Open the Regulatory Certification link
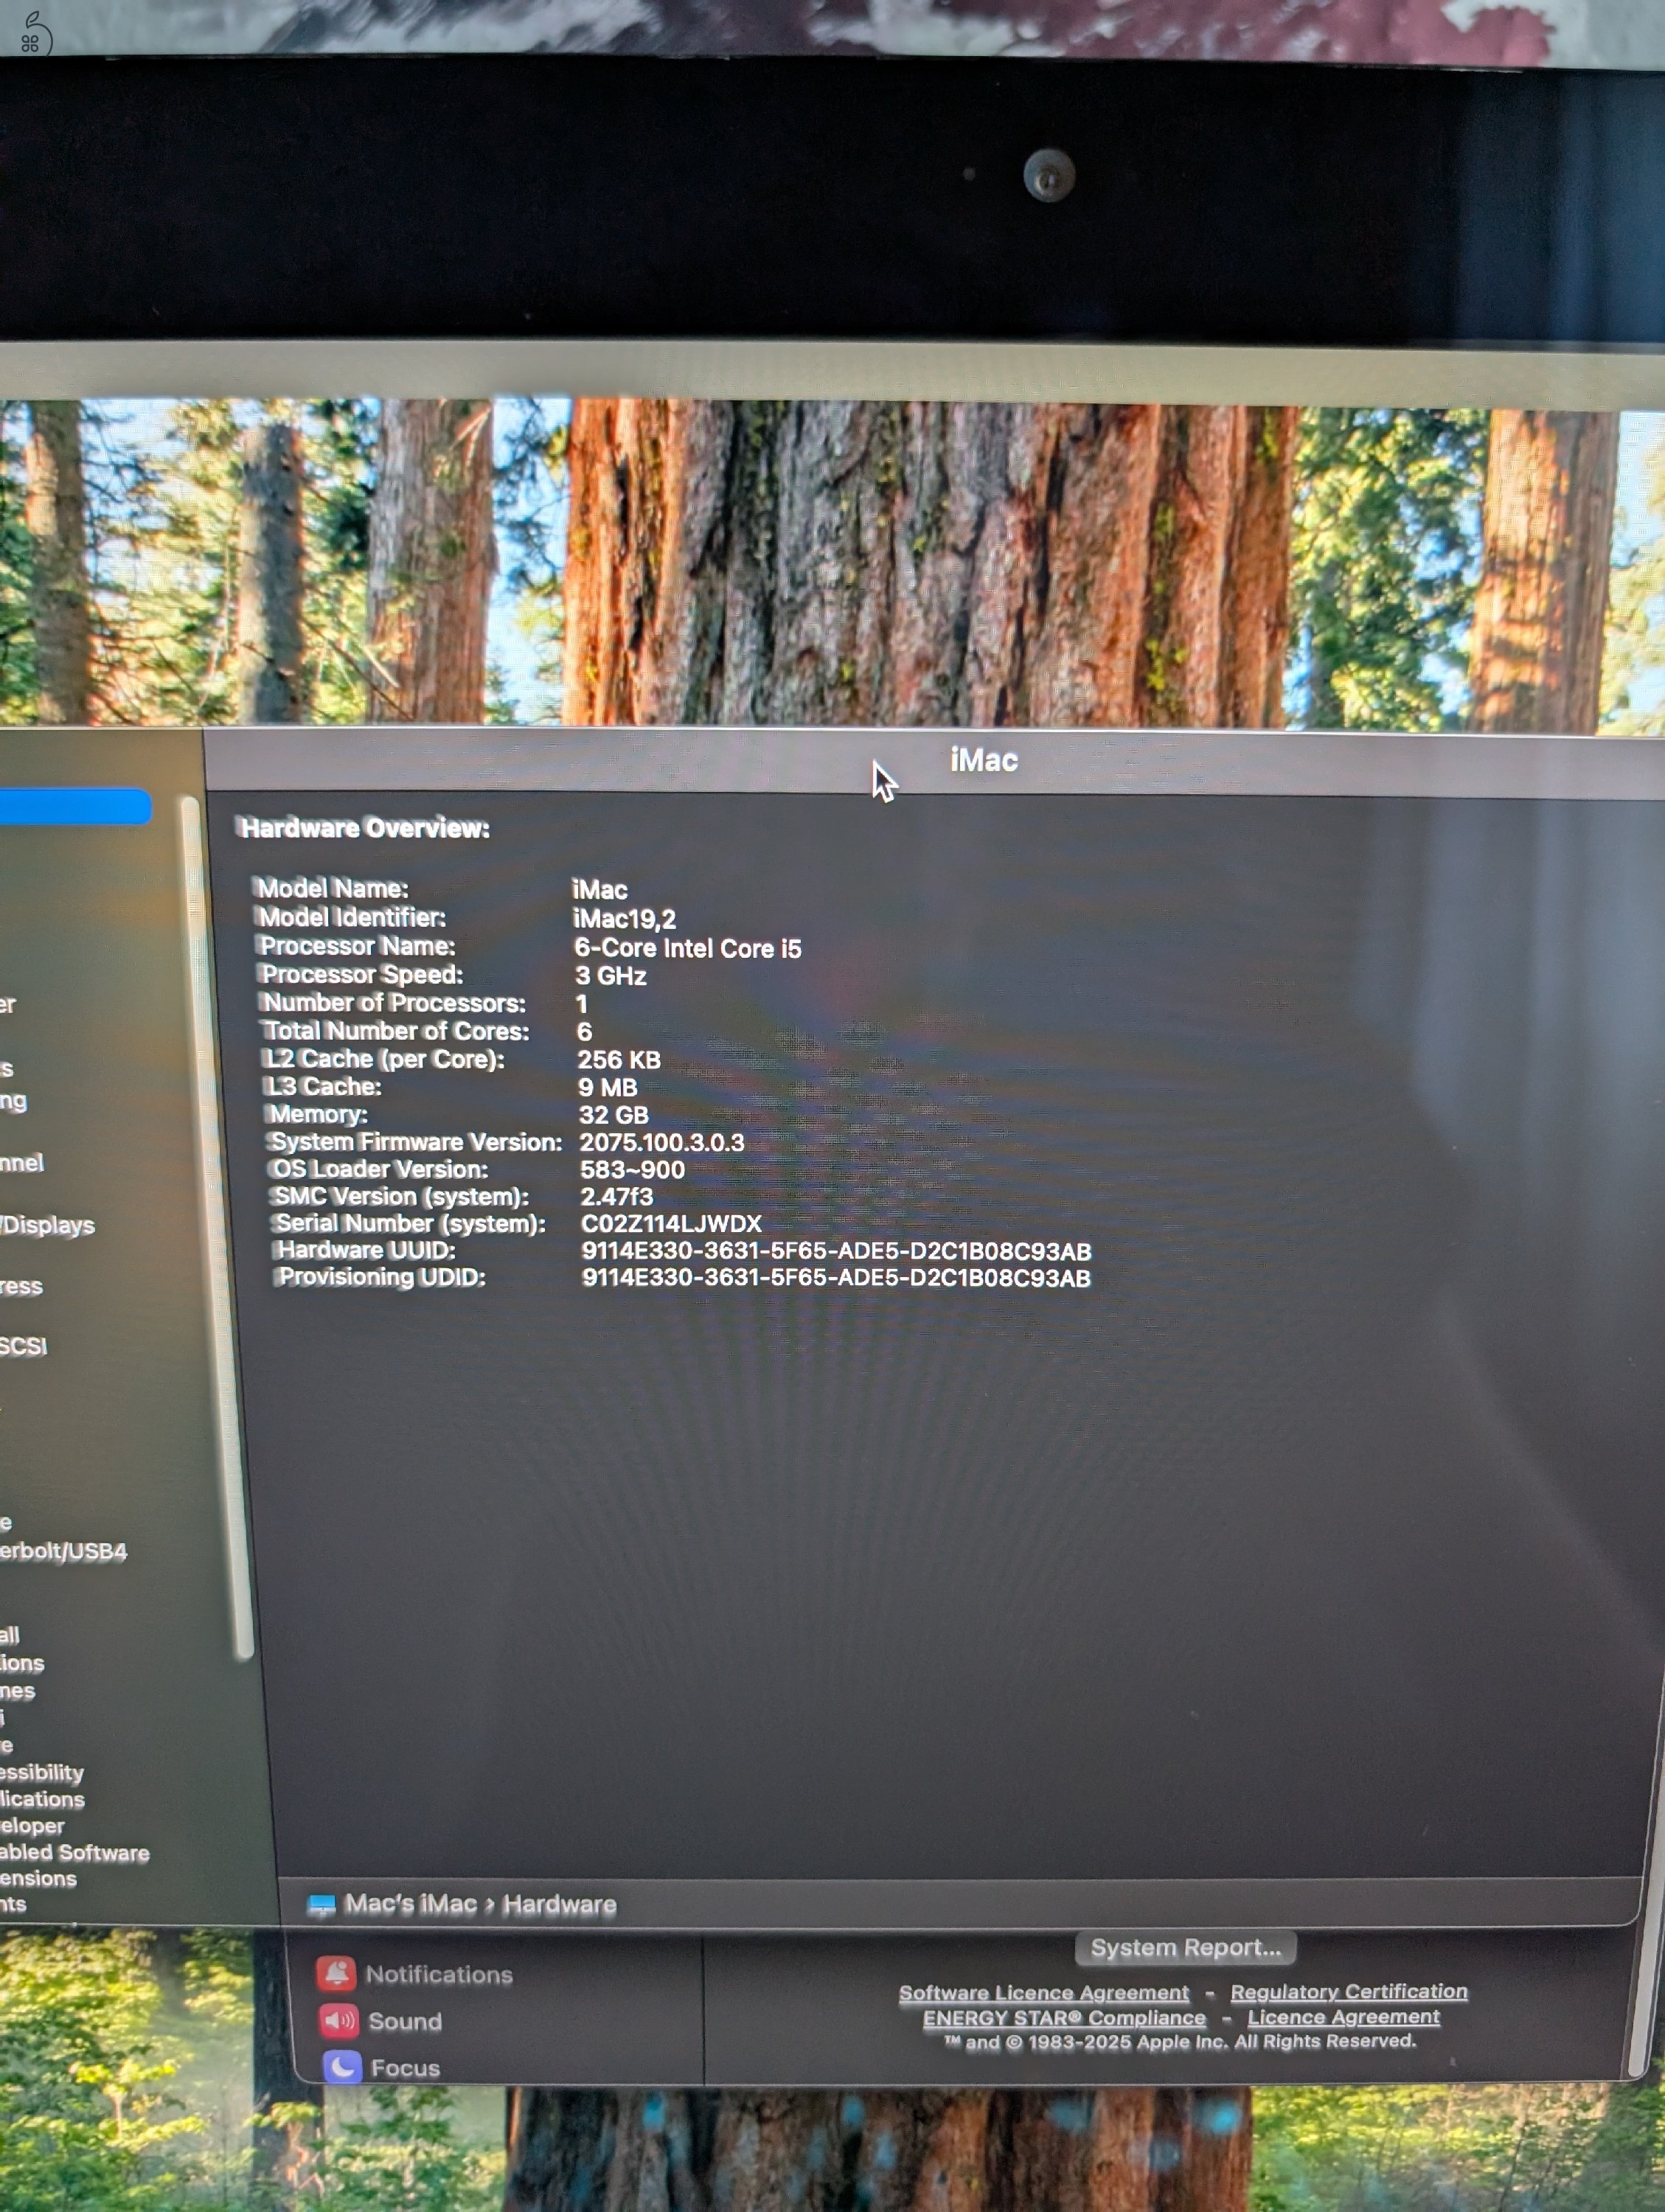1665x2212 pixels. point(1348,1991)
